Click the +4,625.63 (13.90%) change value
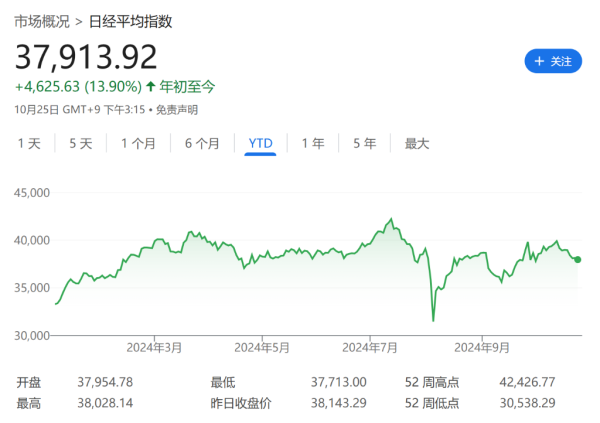The image size is (600, 423). tap(78, 87)
